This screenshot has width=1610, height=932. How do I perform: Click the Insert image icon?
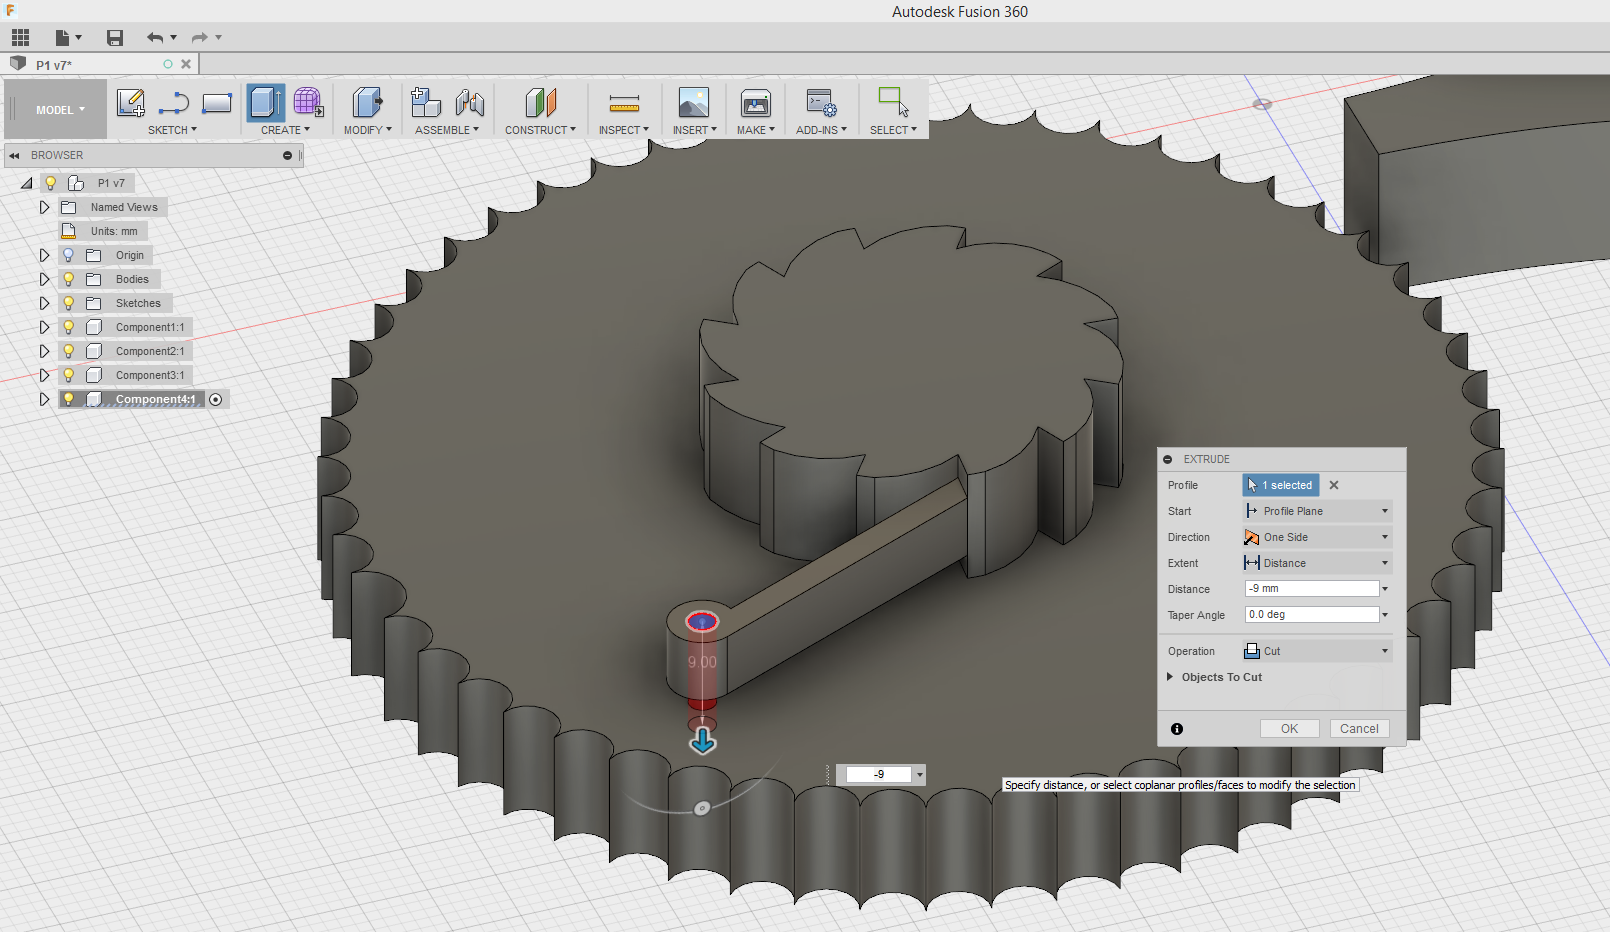(x=693, y=102)
